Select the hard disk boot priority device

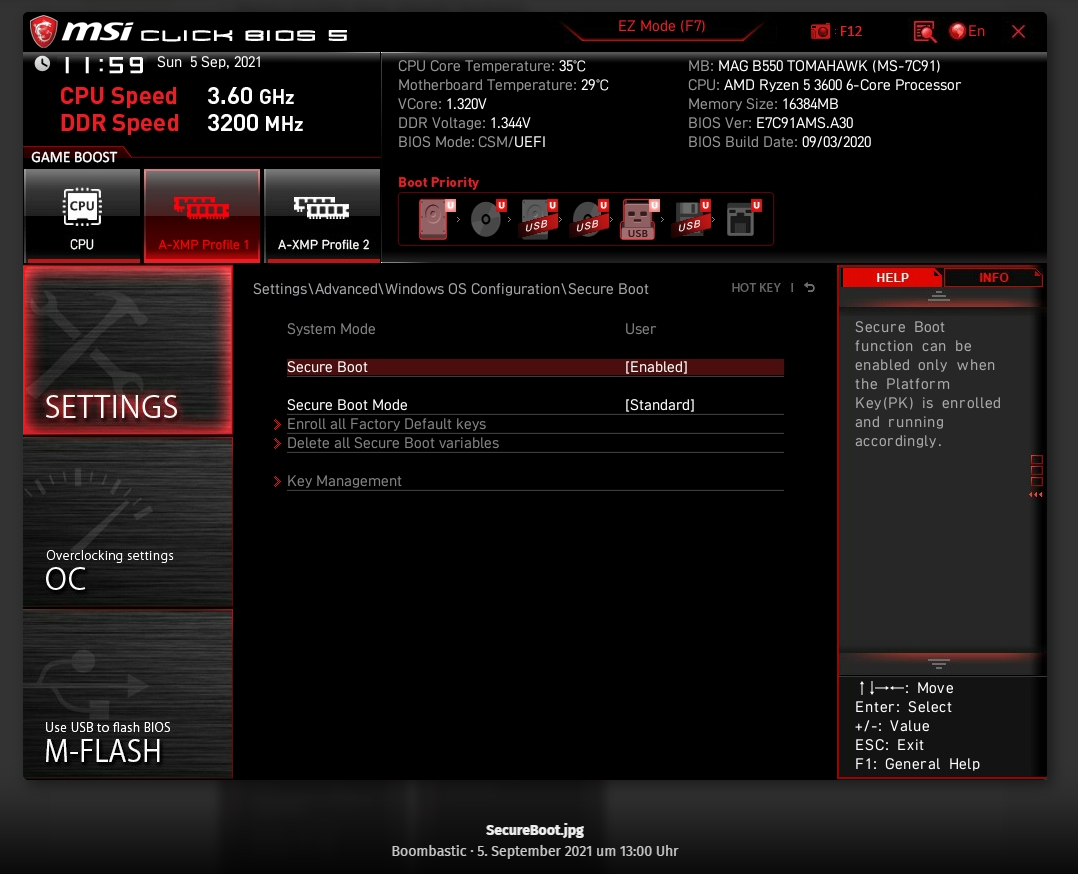(x=435, y=219)
